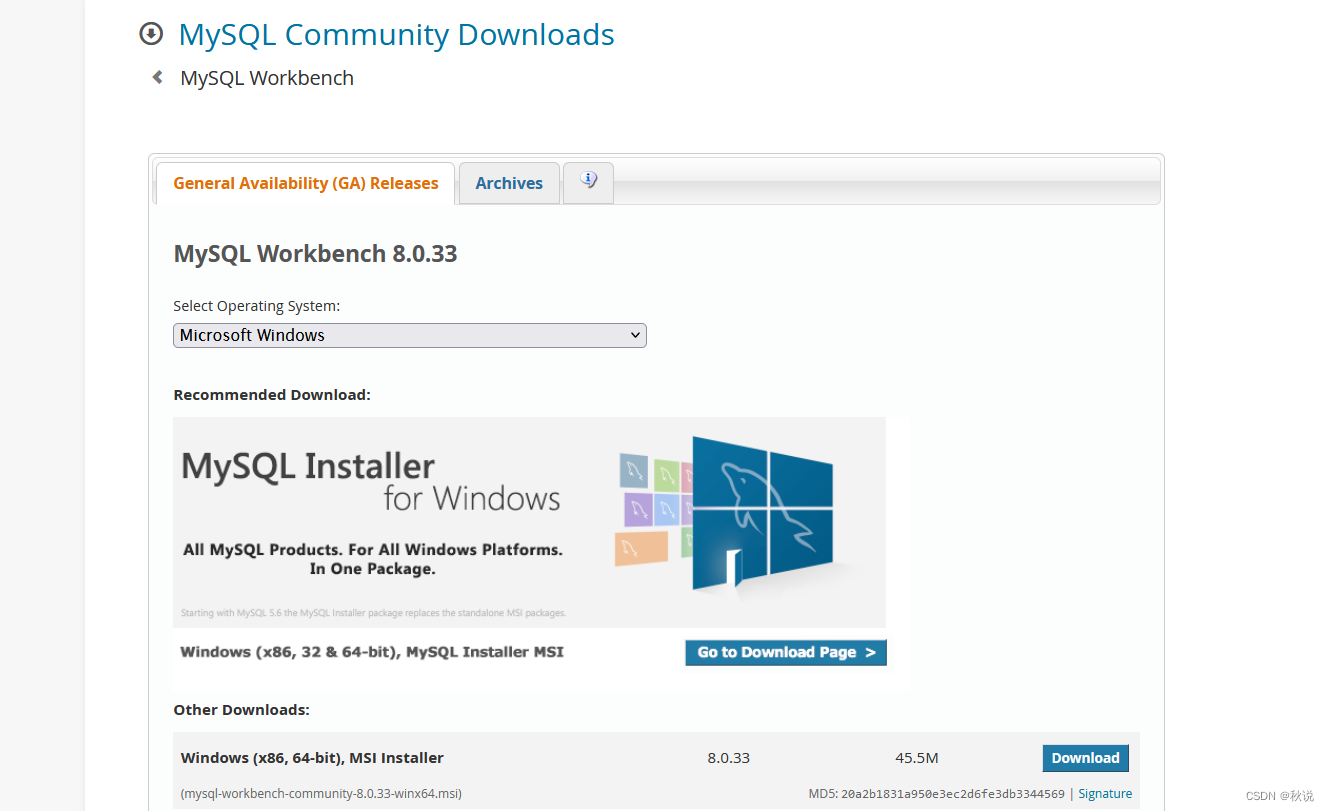Viewport: 1329px width, 811px height.
Task: Click the Go to Download Page button
Action: coord(786,652)
